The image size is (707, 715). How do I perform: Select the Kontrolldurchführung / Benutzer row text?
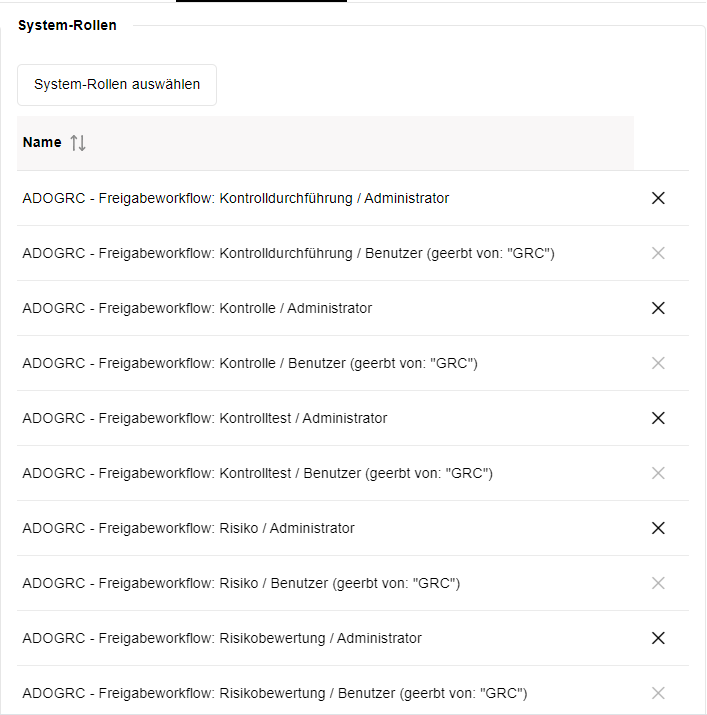(288, 253)
